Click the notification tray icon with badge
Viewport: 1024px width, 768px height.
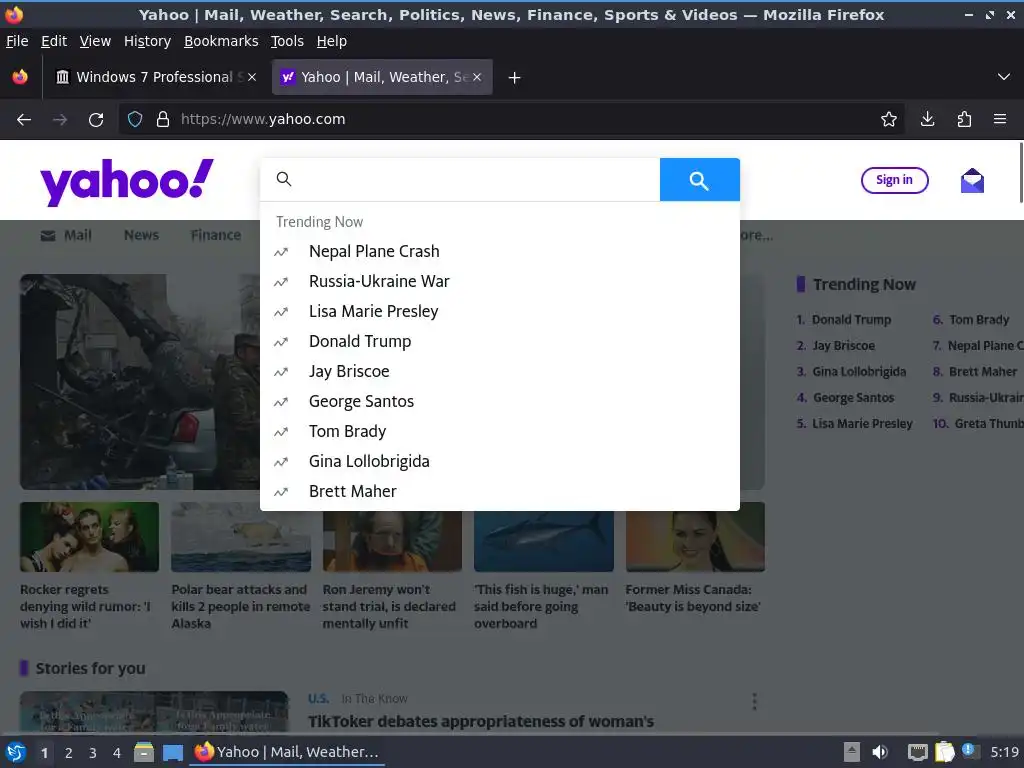click(969, 751)
